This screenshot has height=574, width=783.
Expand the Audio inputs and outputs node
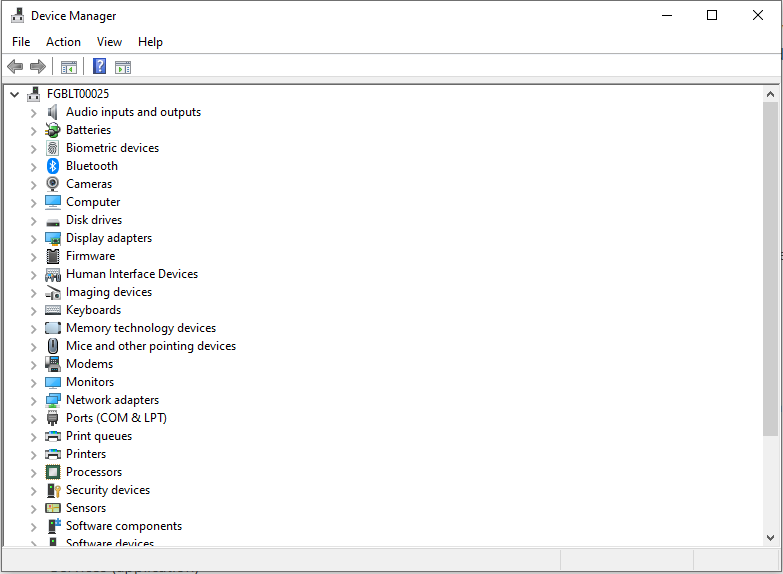tap(33, 113)
